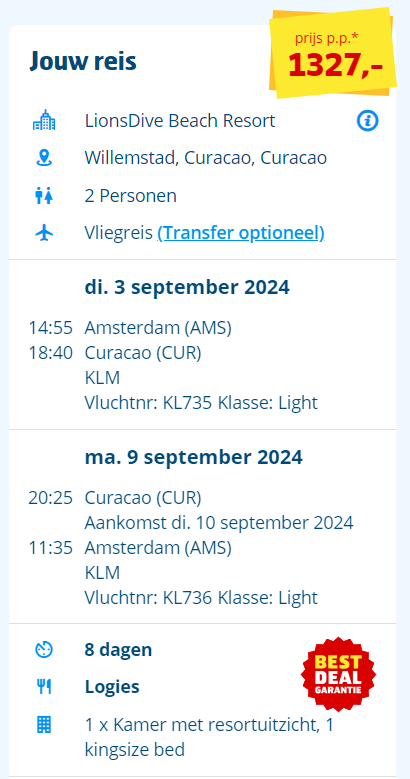
Task: Click the two persons icon
Action: coord(44,196)
